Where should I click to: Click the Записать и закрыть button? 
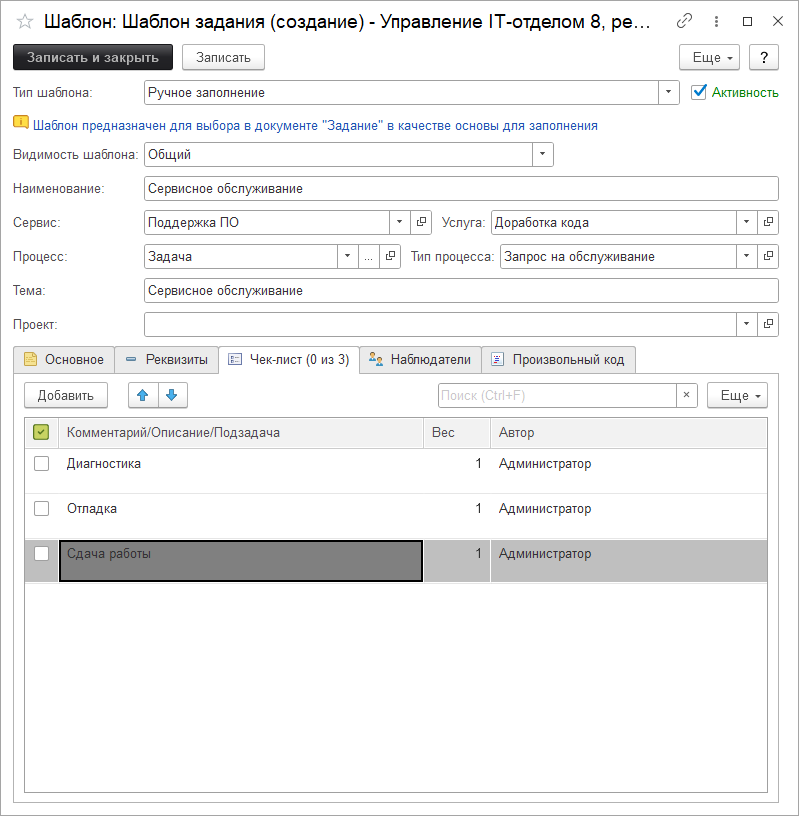[x=92, y=58]
